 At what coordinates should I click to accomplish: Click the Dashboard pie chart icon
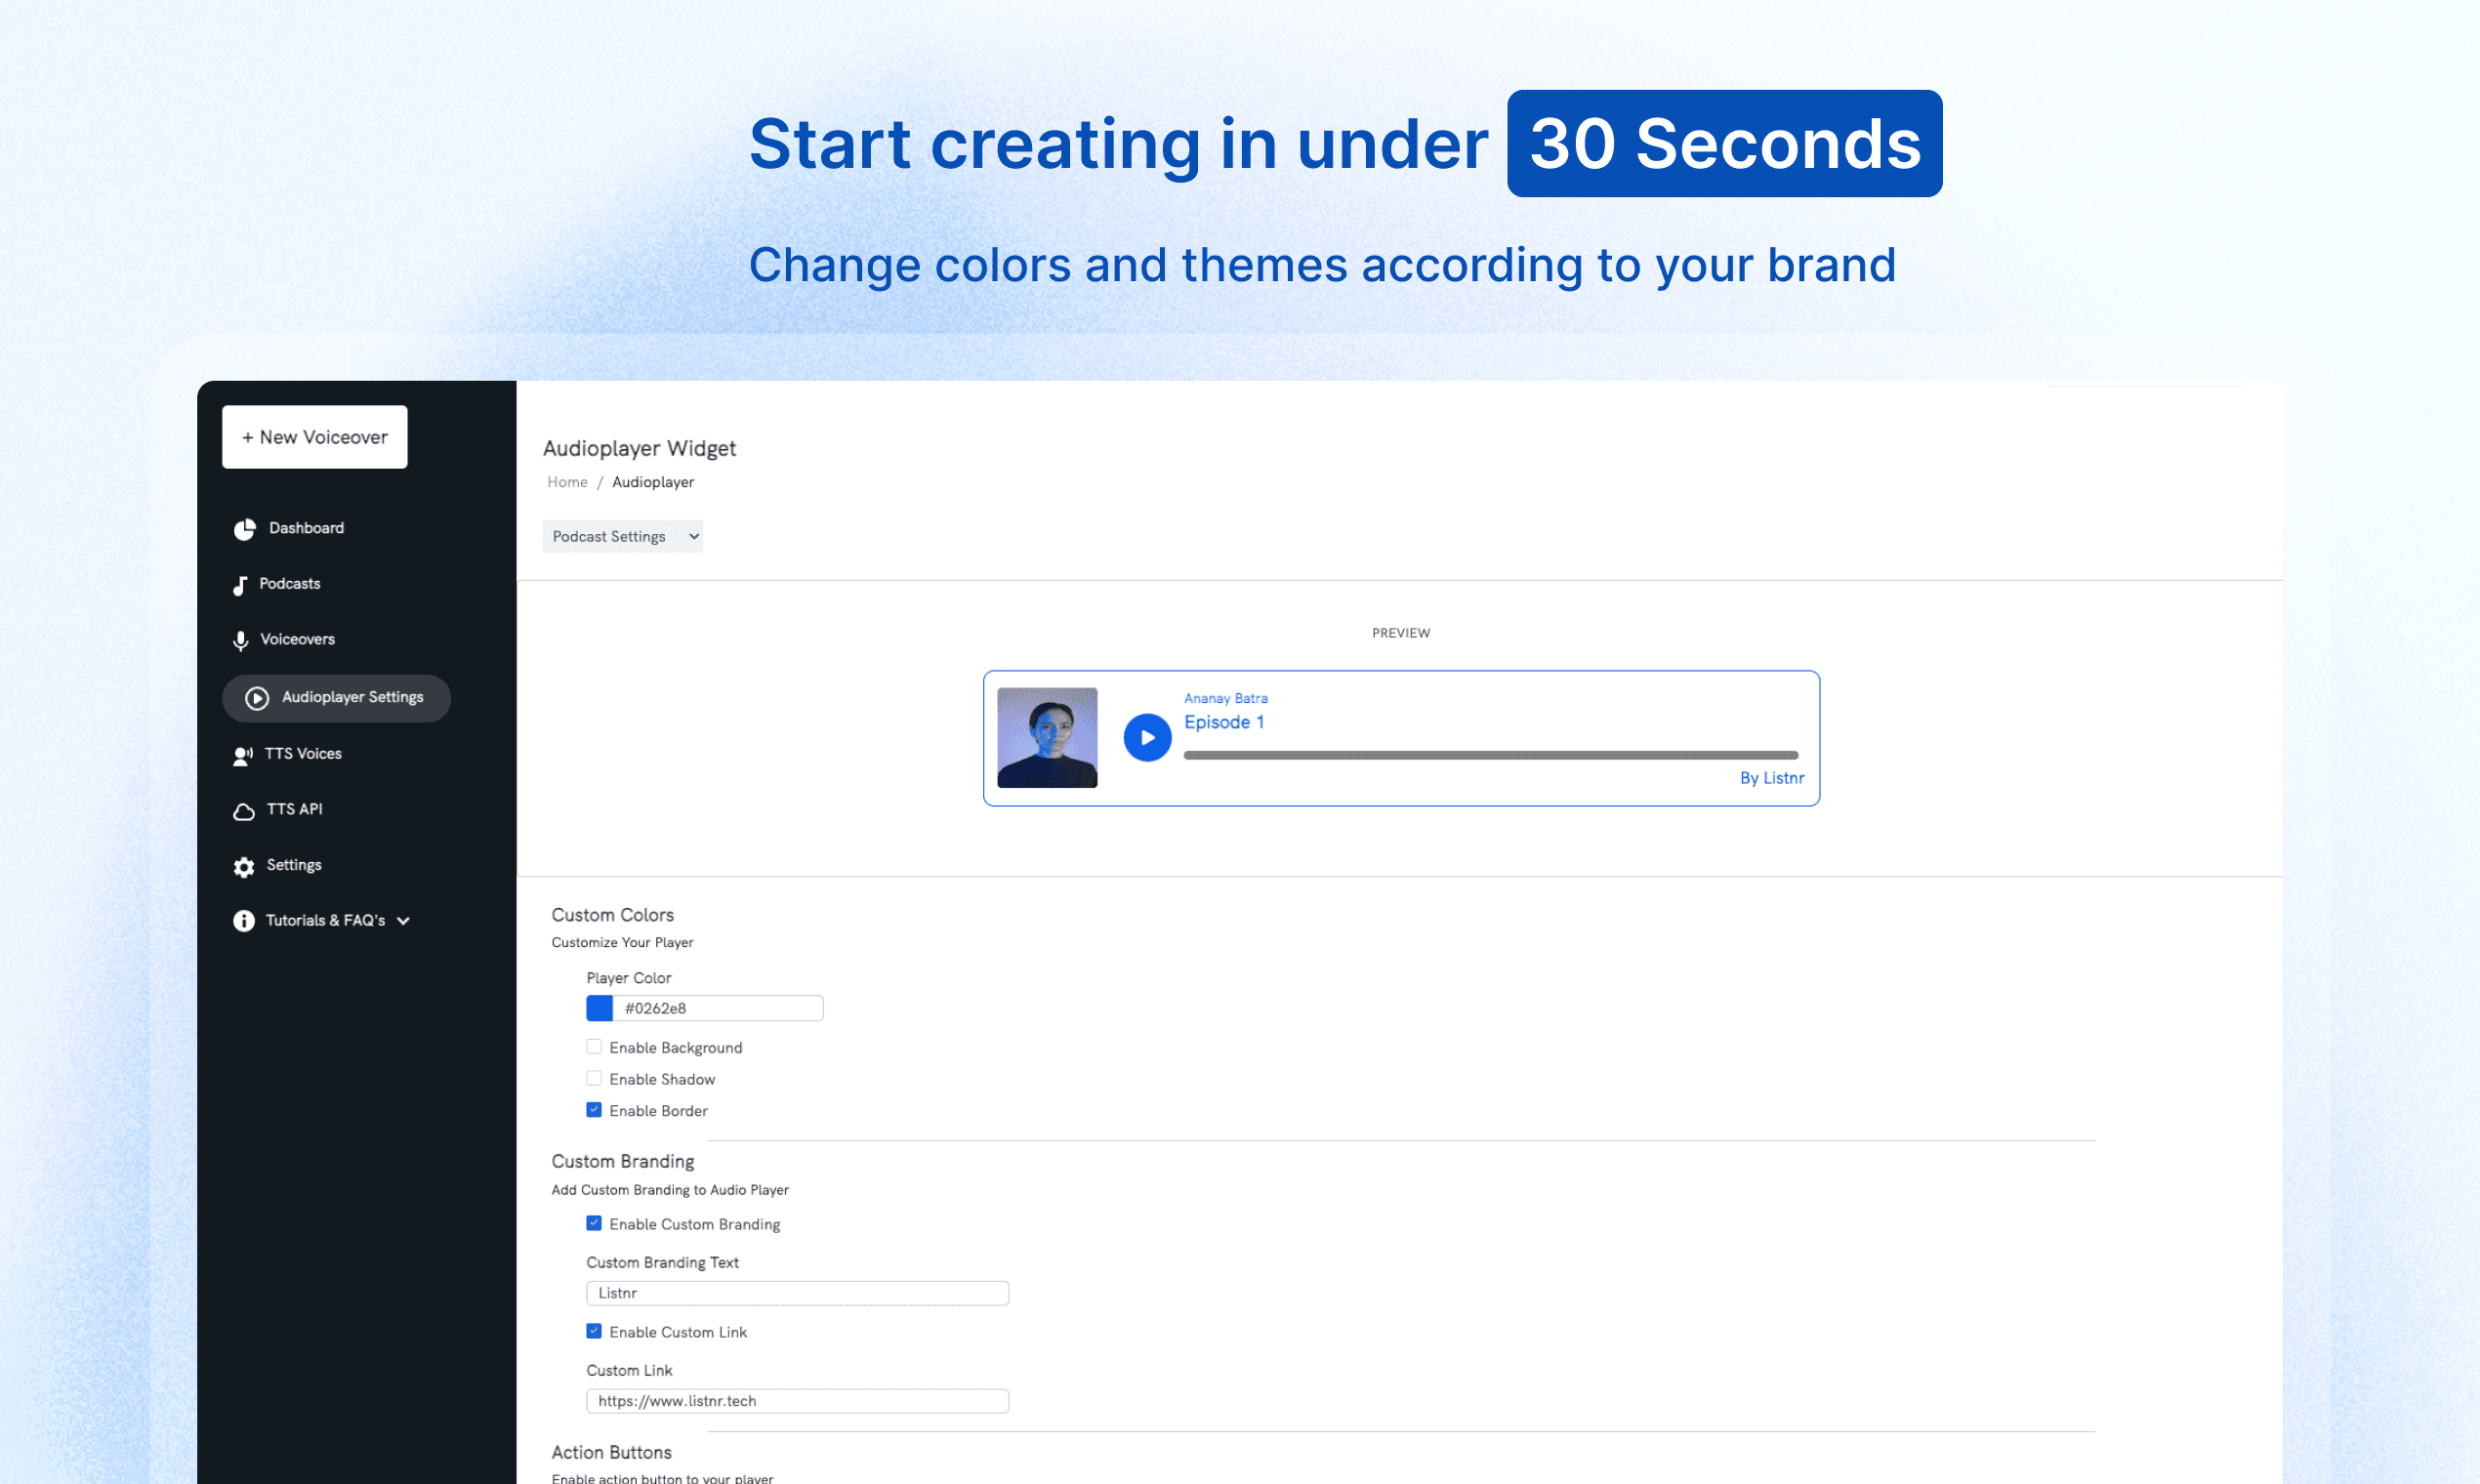pyautogui.click(x=244, y=529)
